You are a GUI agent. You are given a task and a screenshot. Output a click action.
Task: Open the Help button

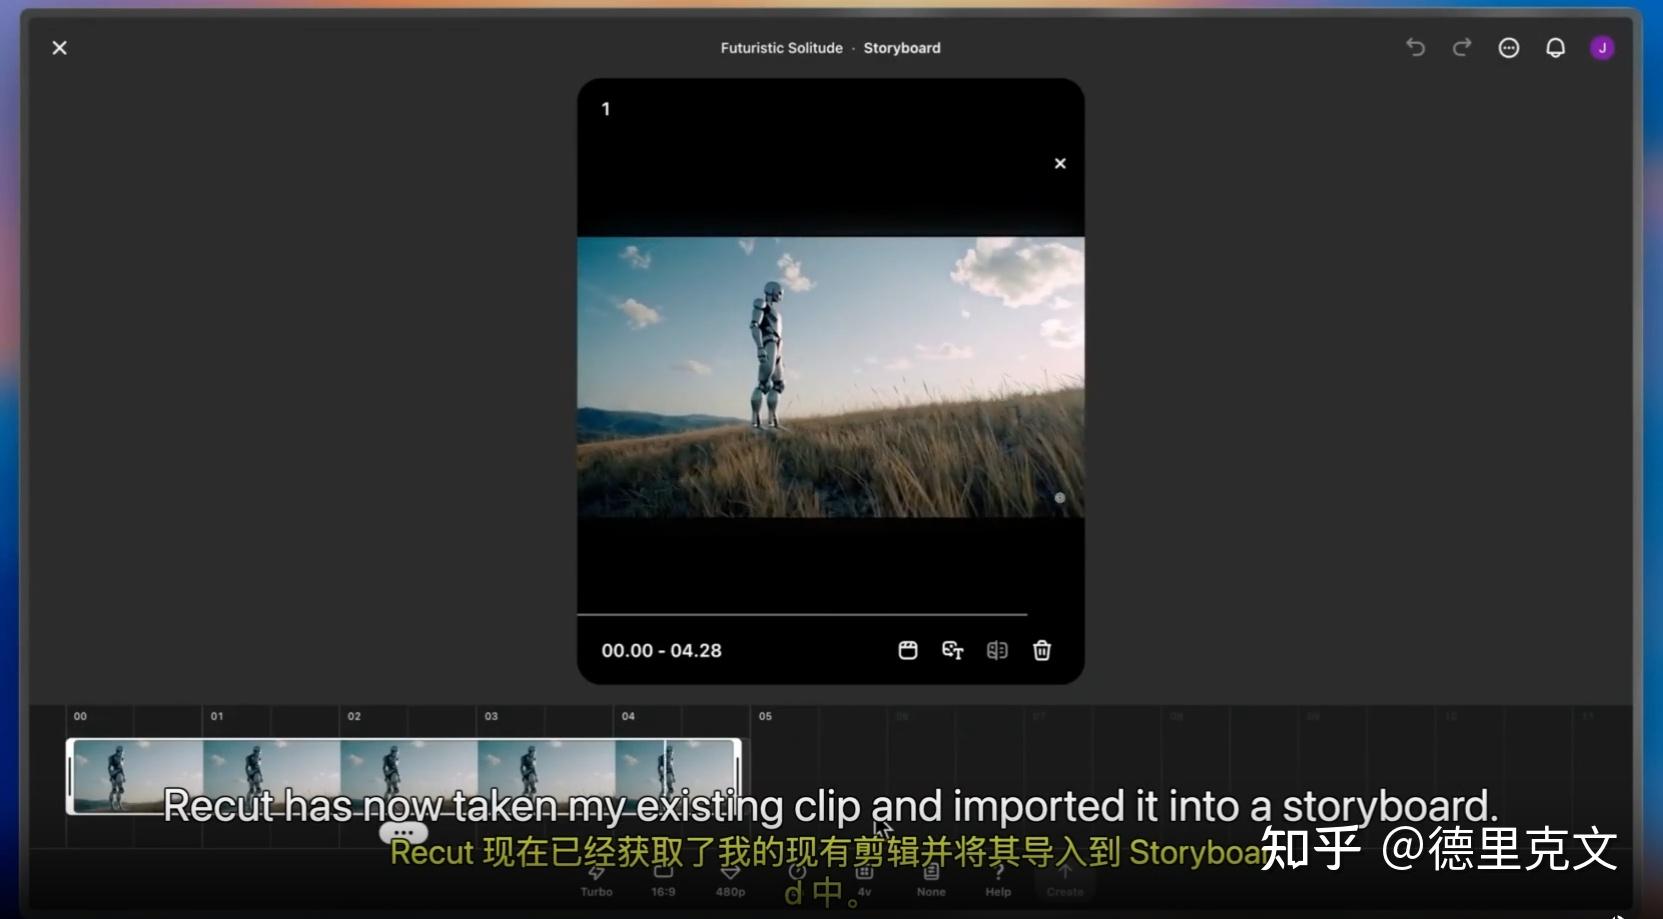tap(998, 880)
